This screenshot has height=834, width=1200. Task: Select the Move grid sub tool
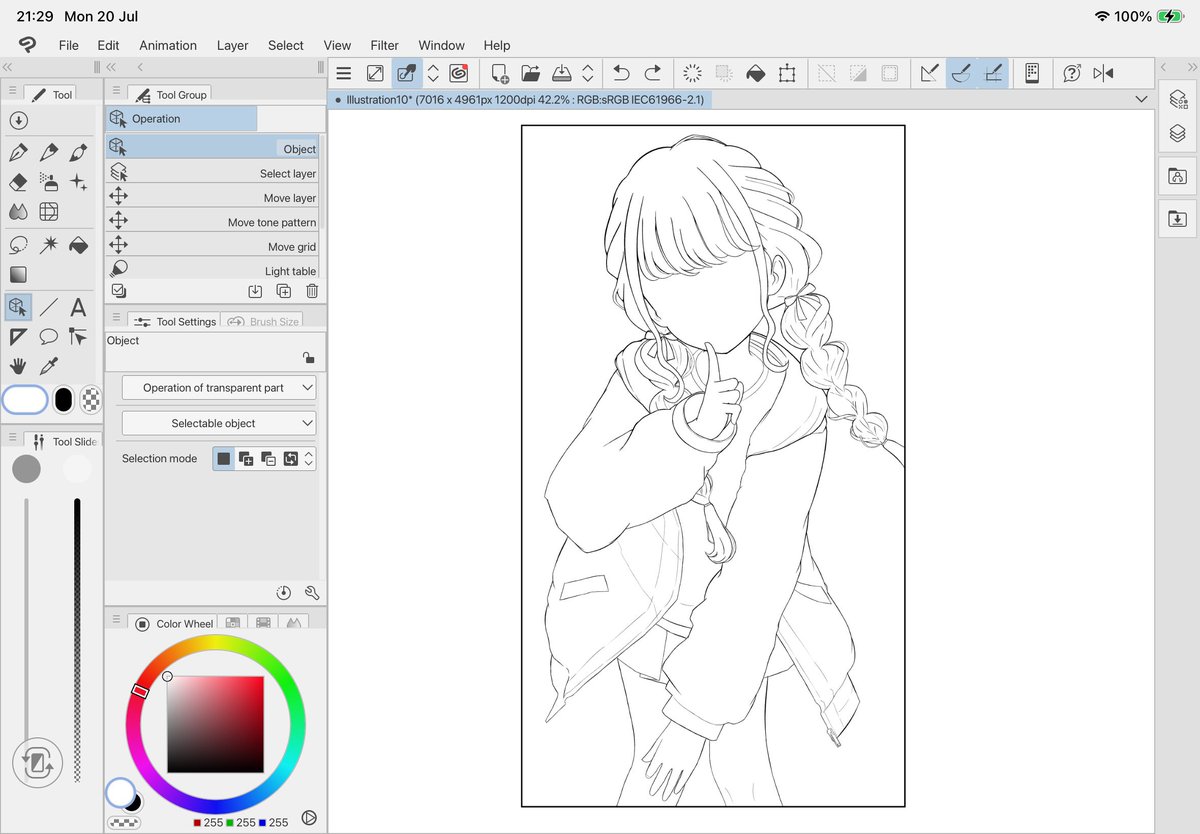coord(212,246)
